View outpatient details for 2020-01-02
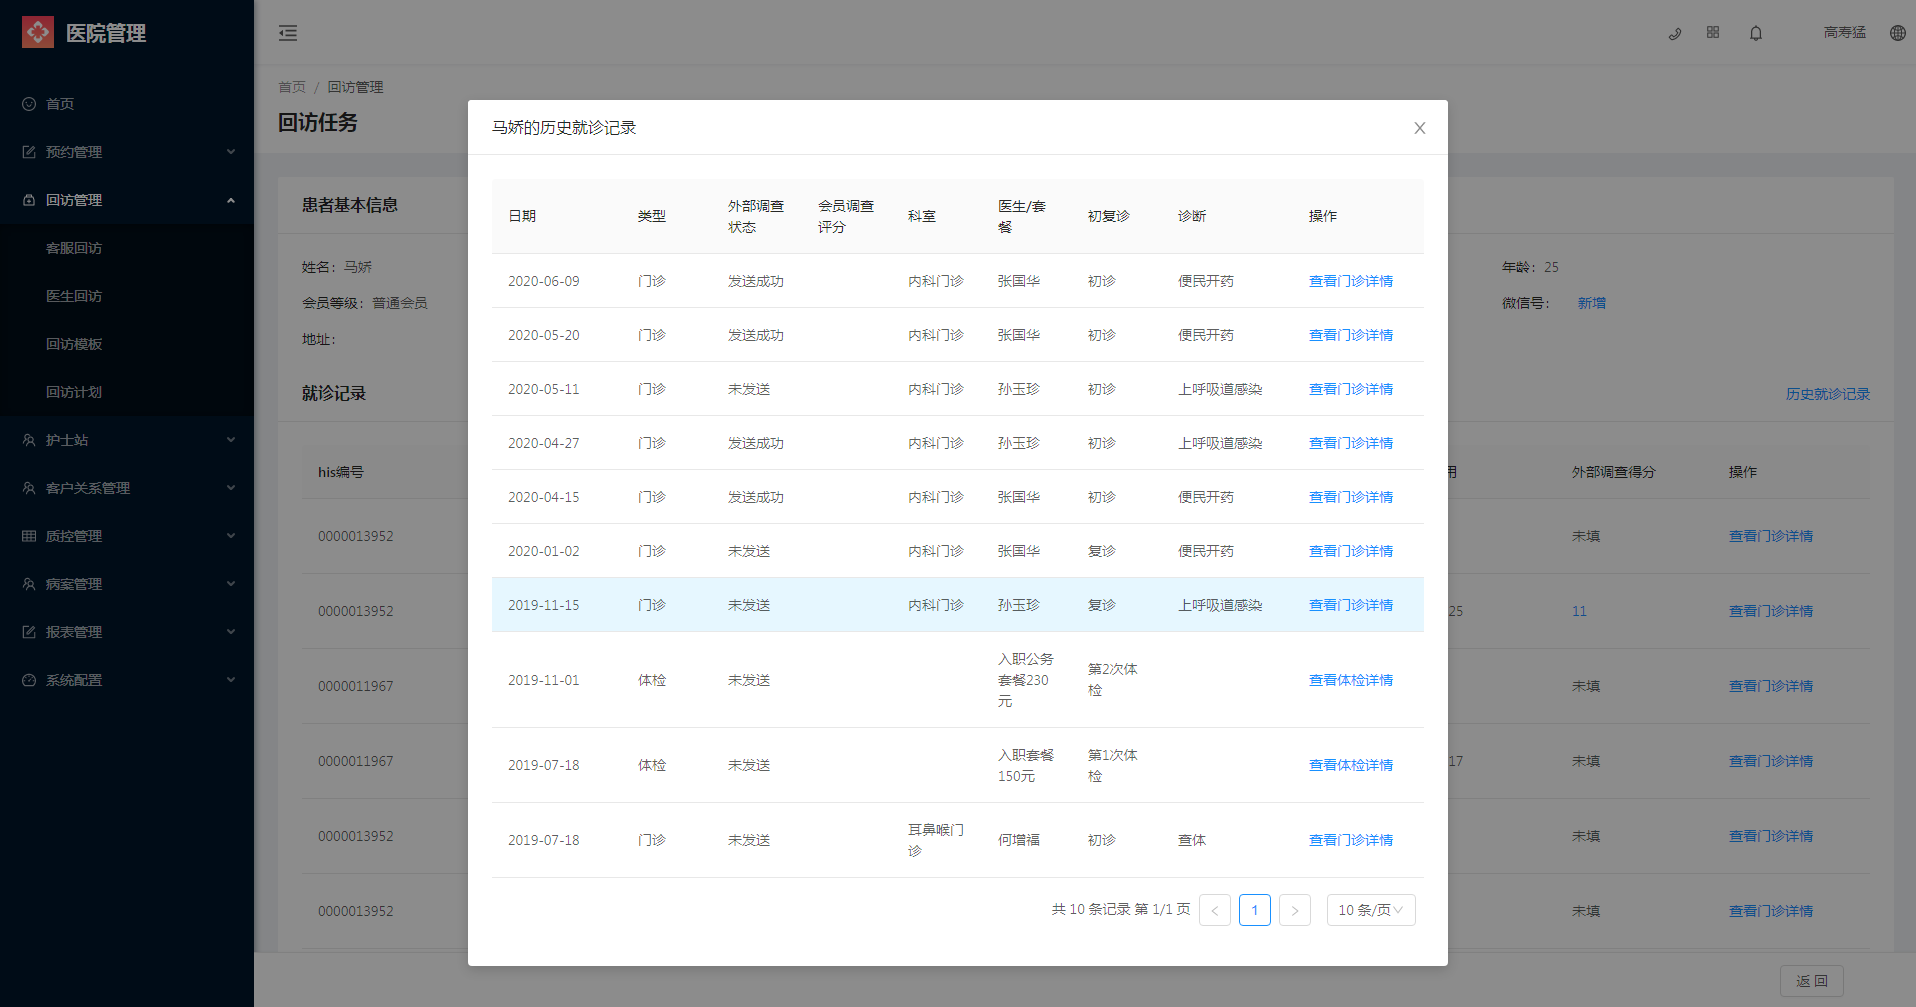1916x1007 pixels. pyautogui.click(x=1351, y=551)
